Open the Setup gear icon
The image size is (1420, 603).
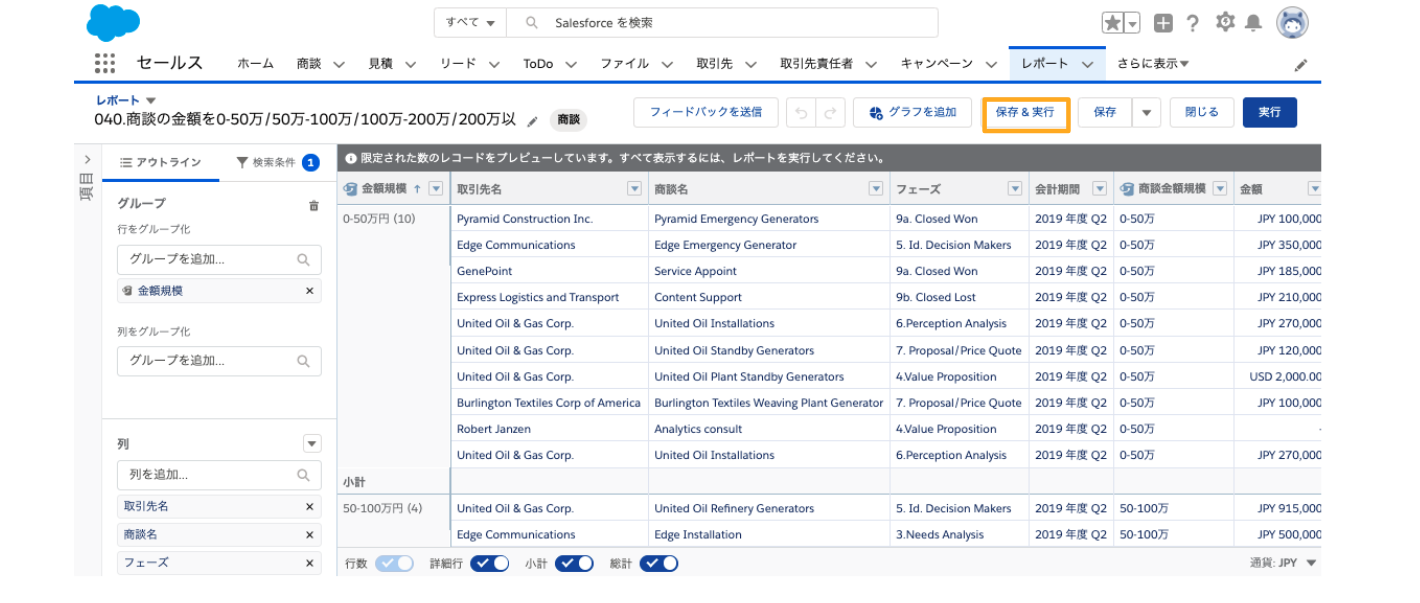tap(1226, 21)
